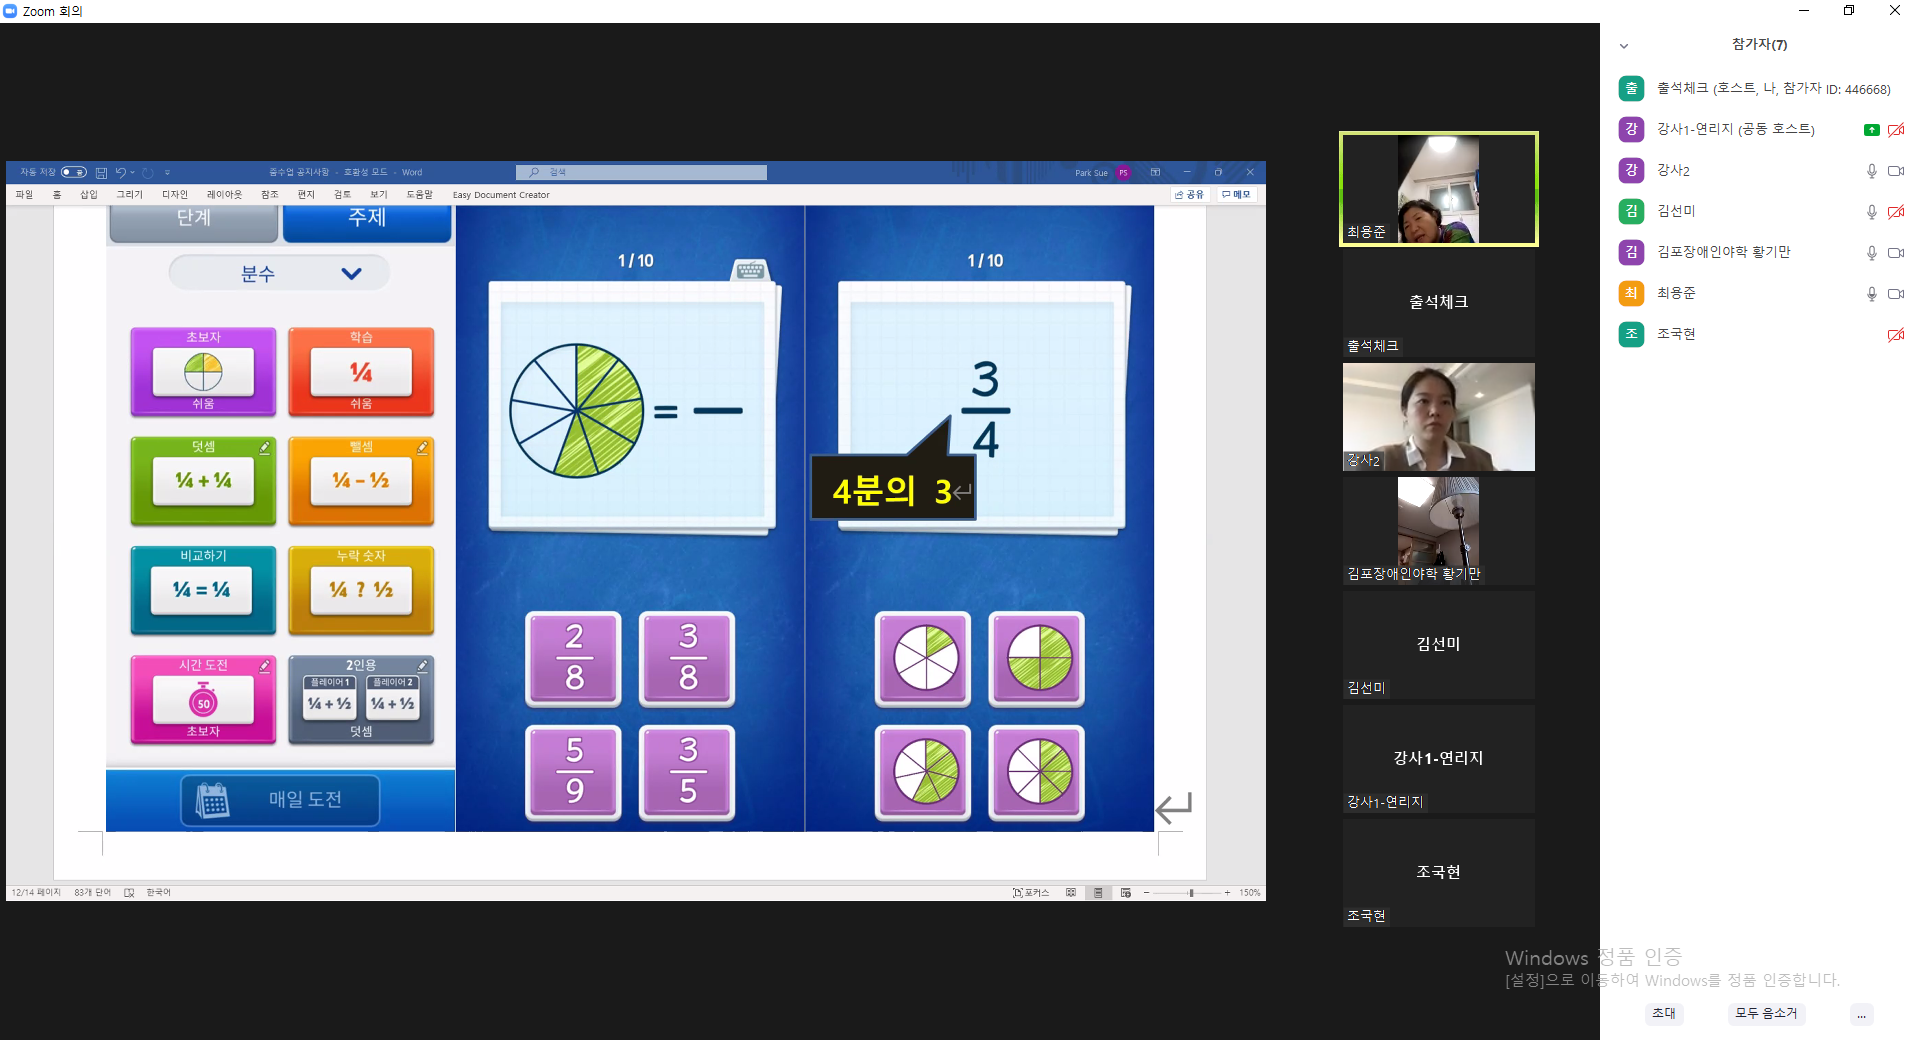This screenshot has height=1040, width=1920.
Task: Click the undo arrow in Word
Action: 120,173
